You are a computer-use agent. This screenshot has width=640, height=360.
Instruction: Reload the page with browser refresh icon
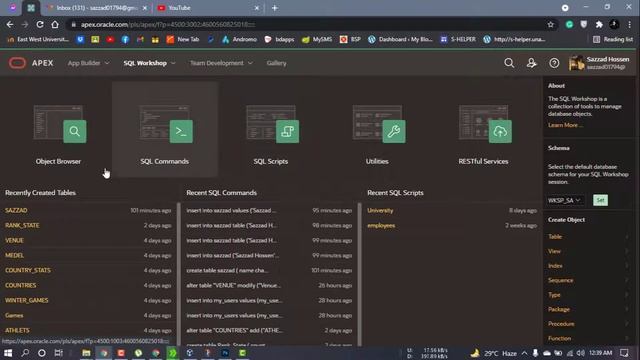pos(40,24)
